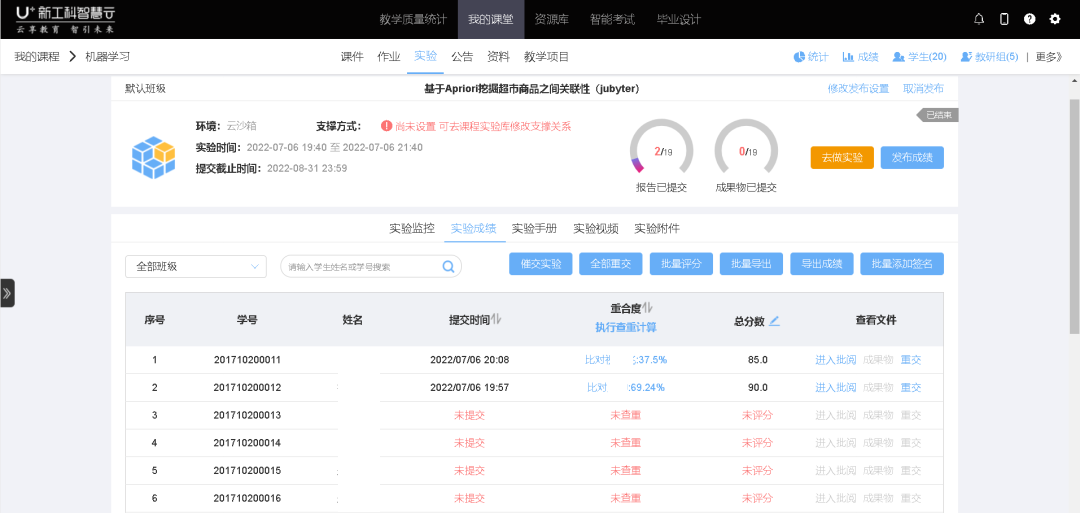Open 学生(20) list
The width and height of the screenshot is (1080, 513).
920,57
